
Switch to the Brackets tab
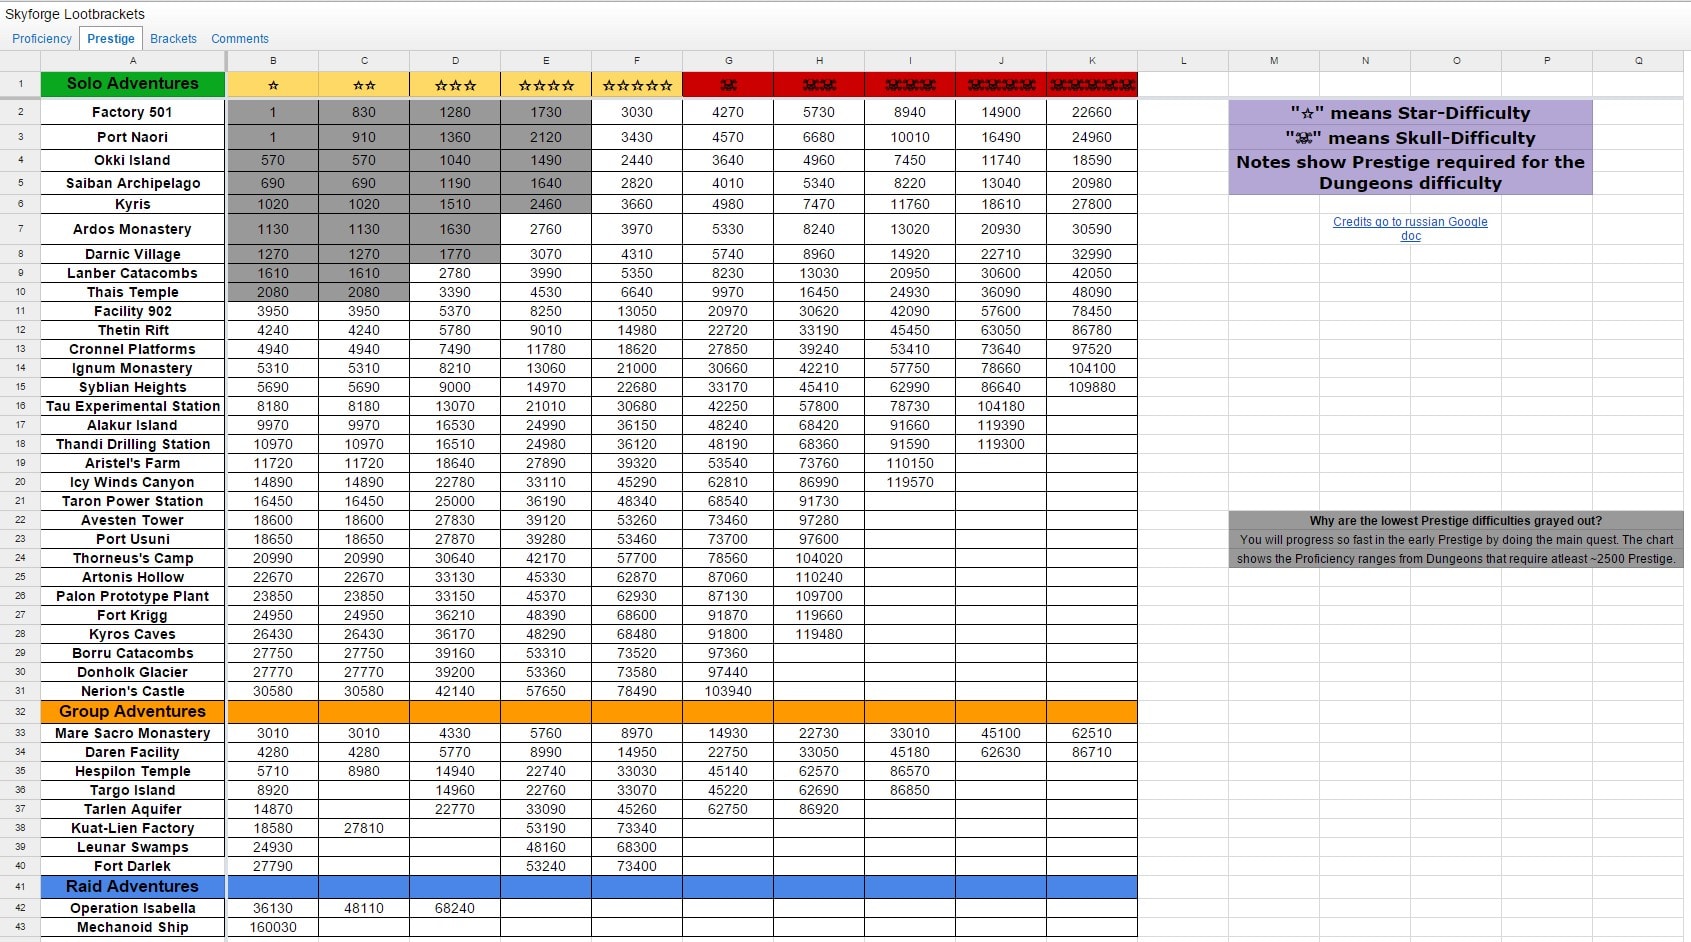click(173, 39)
